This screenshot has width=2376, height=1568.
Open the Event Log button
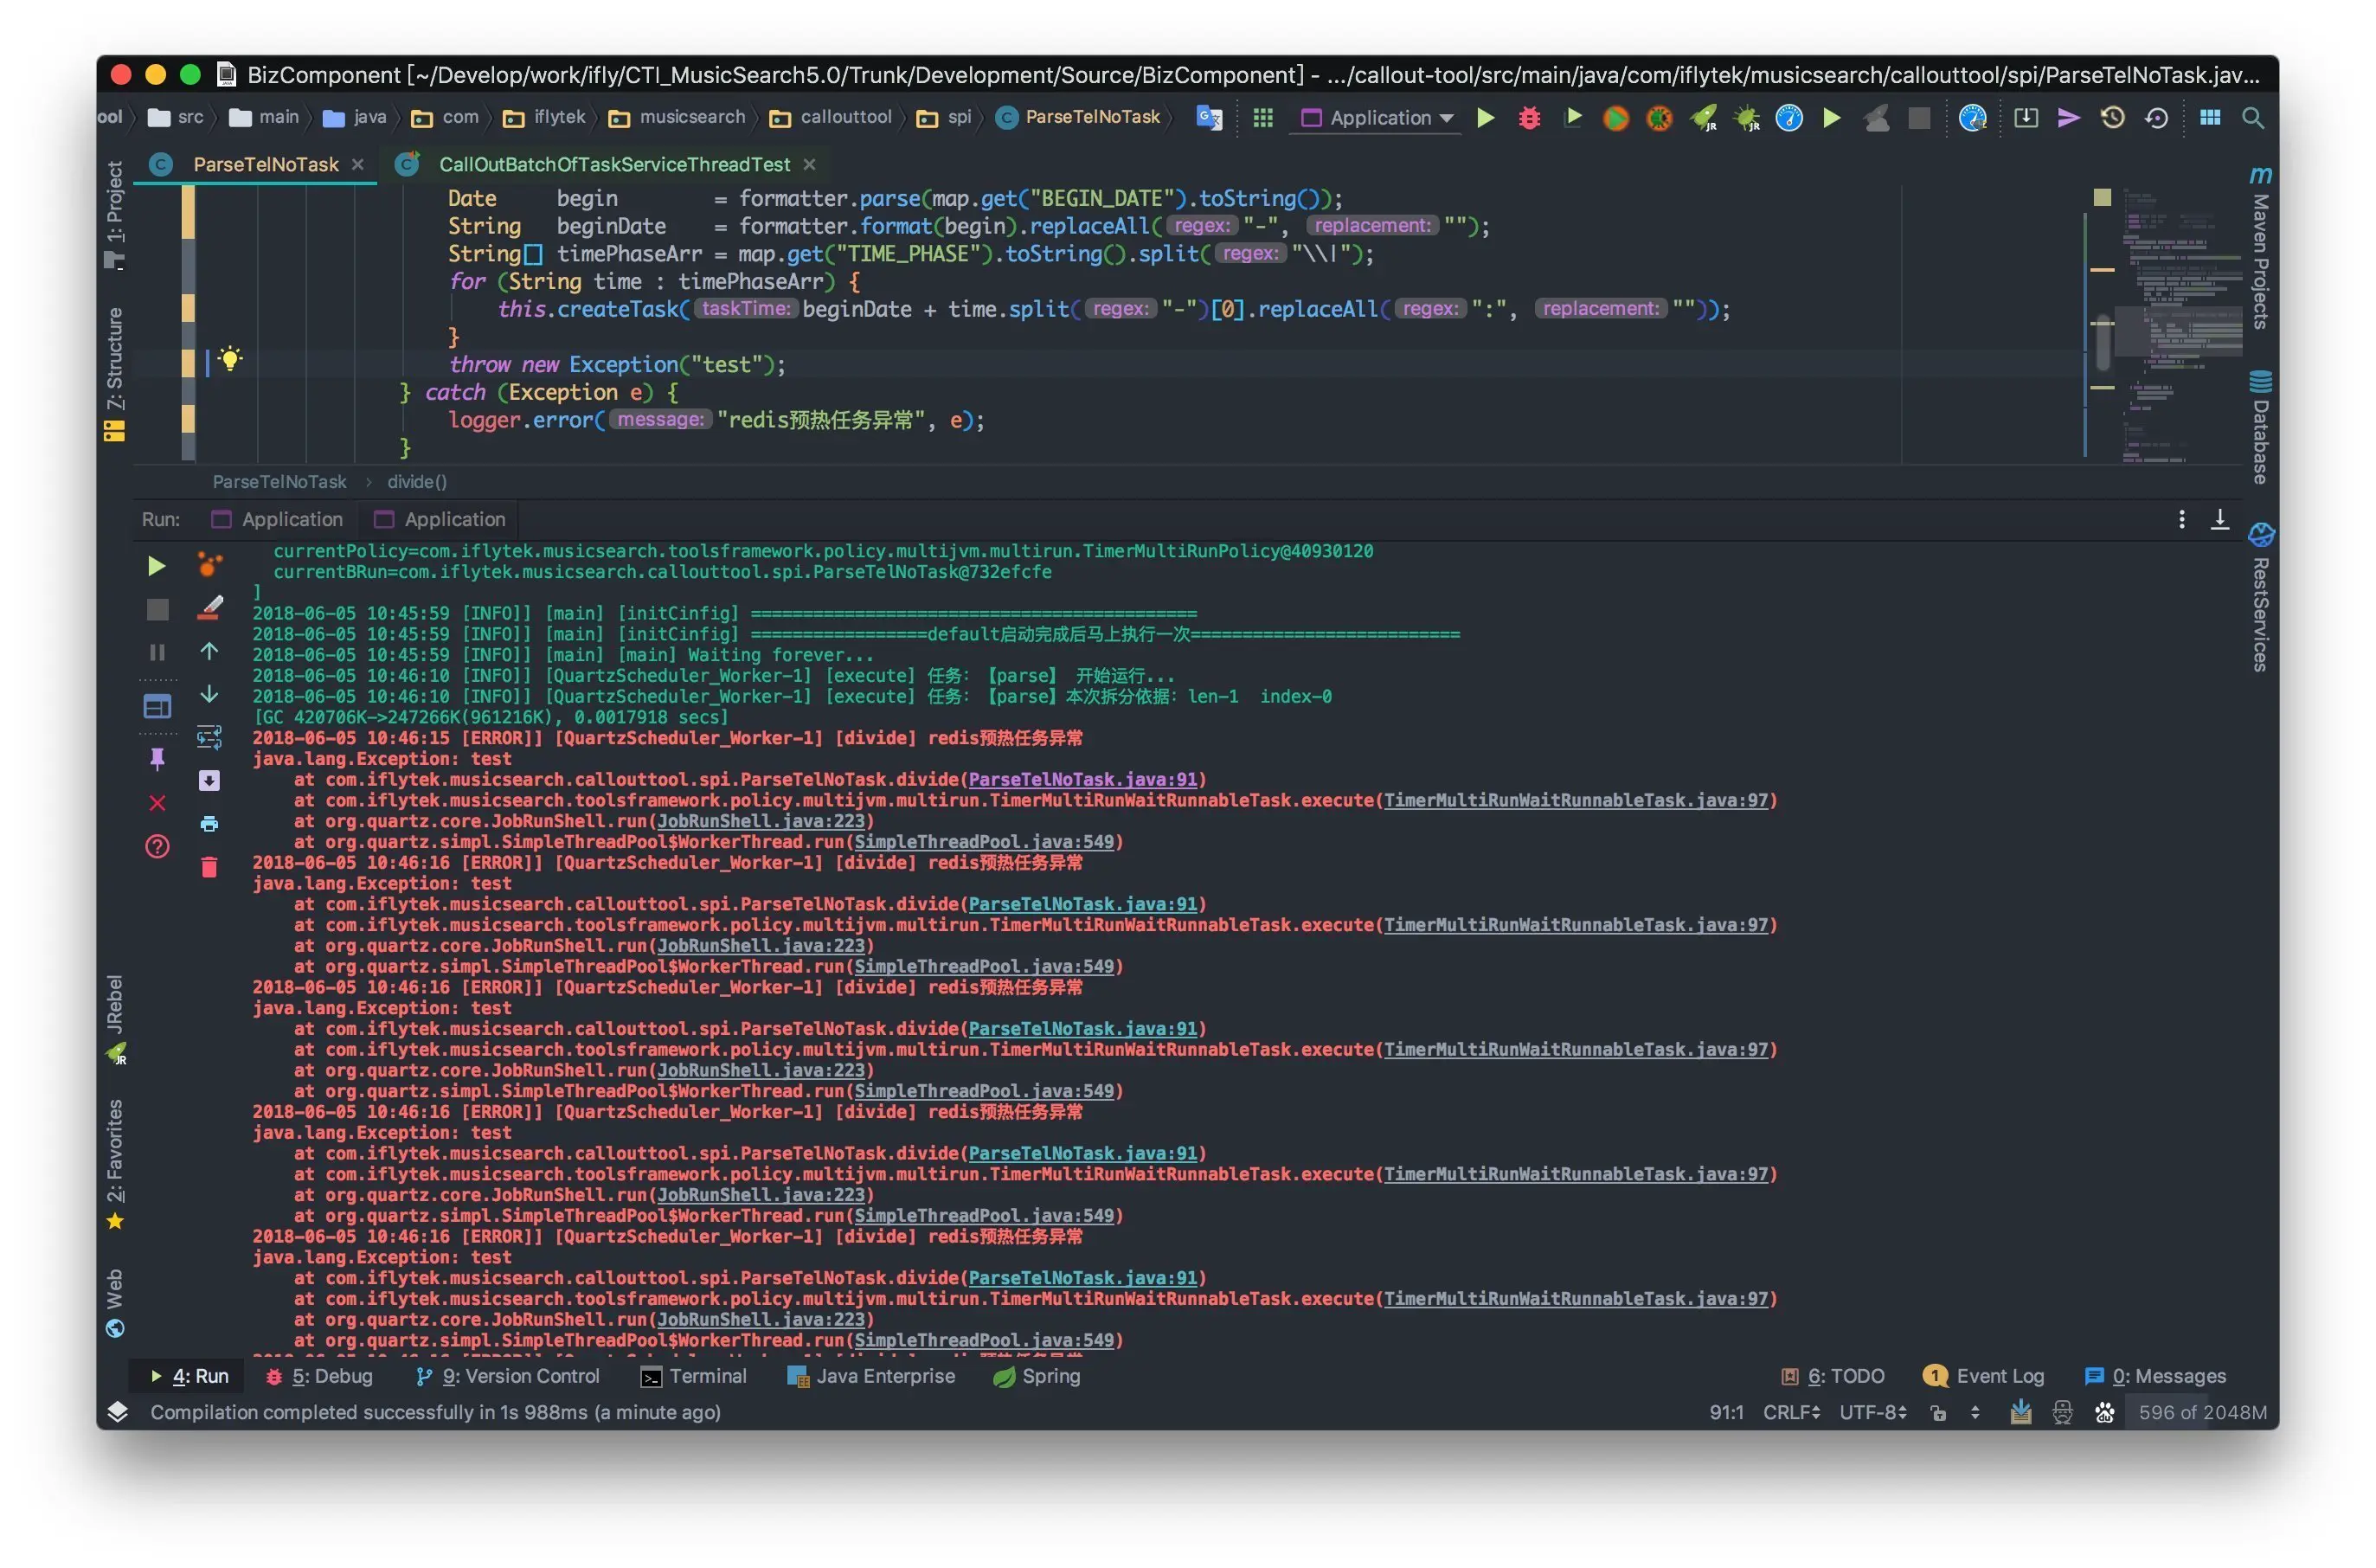point(1984,1376)
